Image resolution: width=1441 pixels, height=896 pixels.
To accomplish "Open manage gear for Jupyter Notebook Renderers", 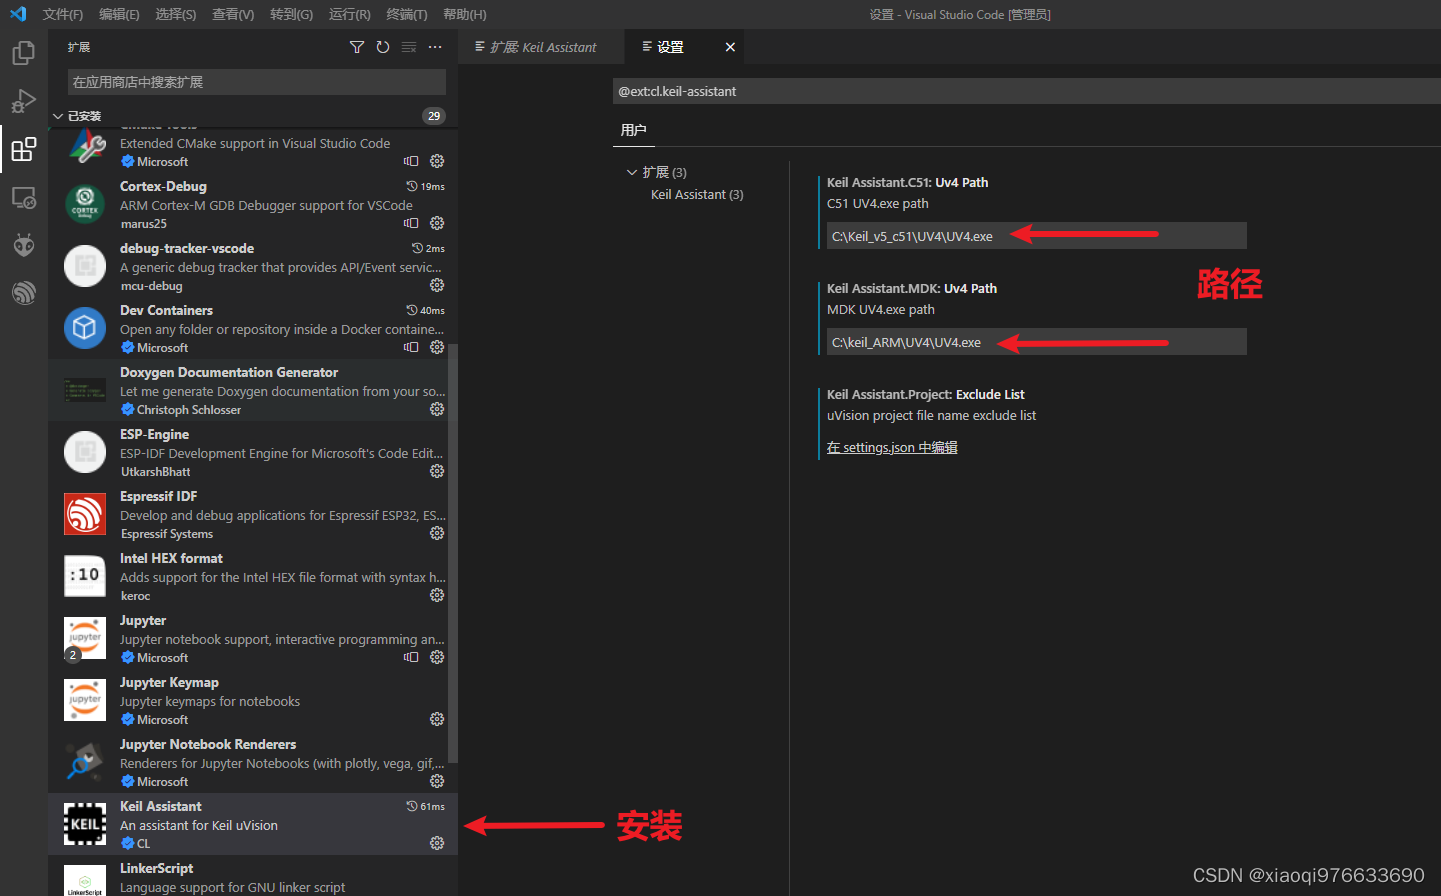I will pos(437,781).
